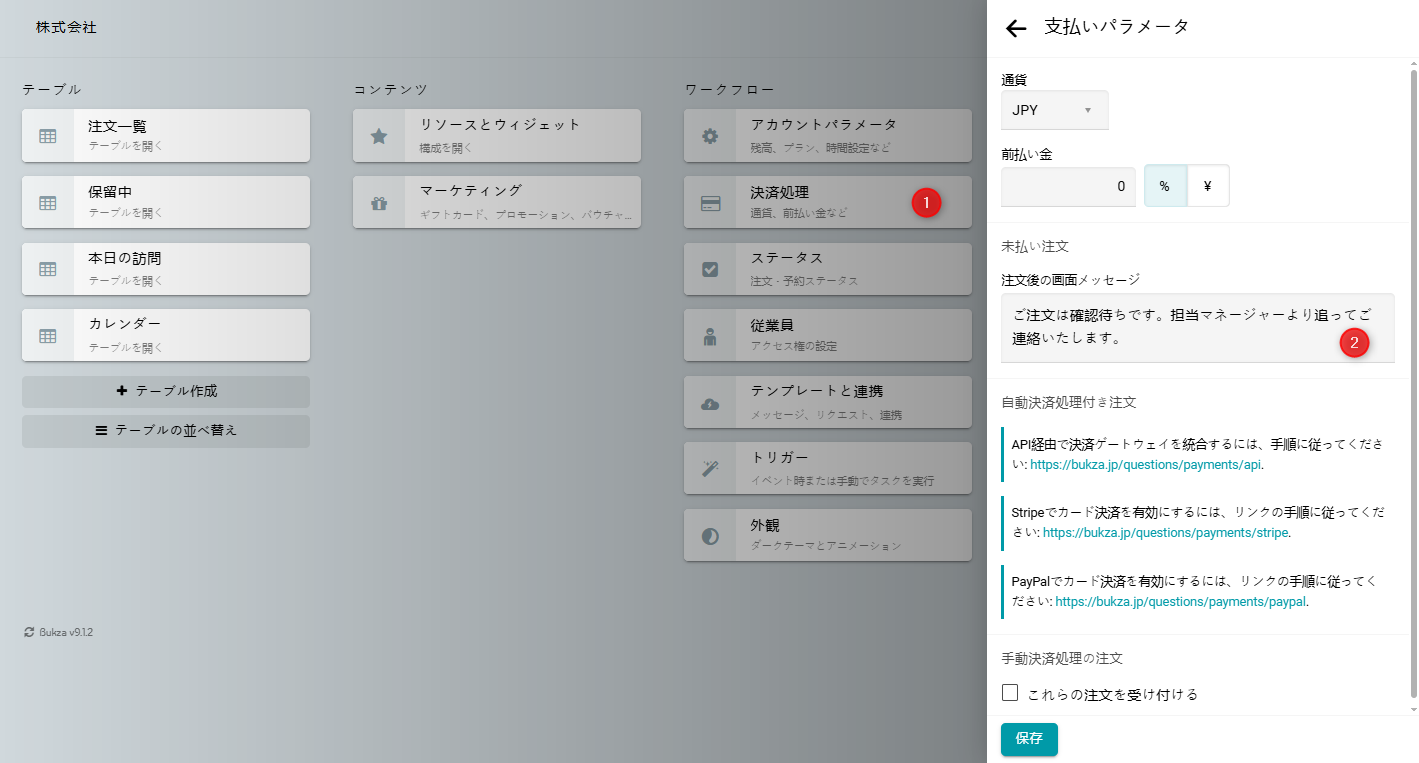Click the 株式会社 company name

tap(66, 28)
